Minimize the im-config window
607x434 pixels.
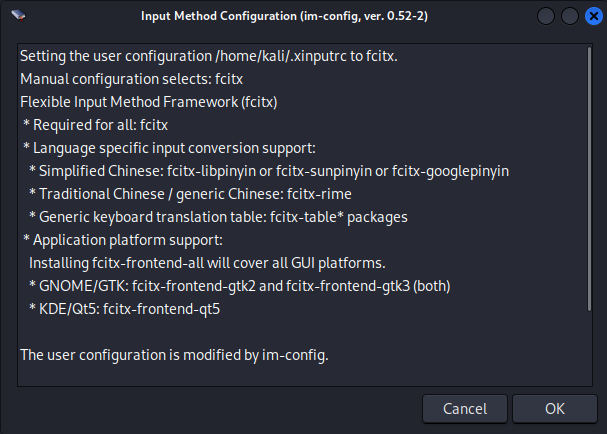tap(548, 16)
